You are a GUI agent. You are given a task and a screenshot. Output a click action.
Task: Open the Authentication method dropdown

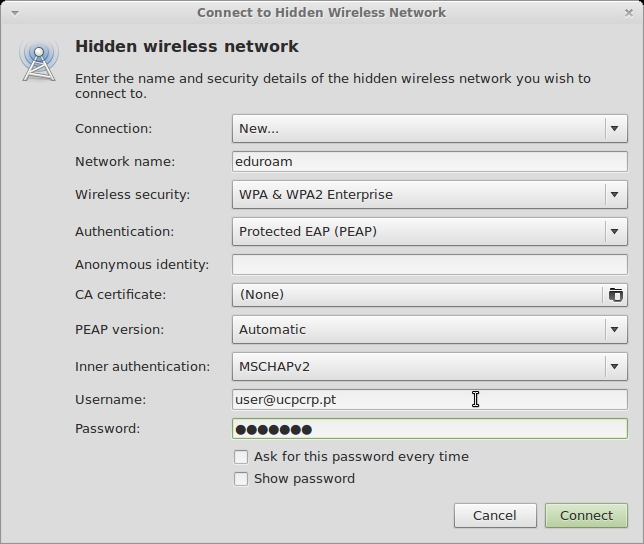tap(429, 232)
